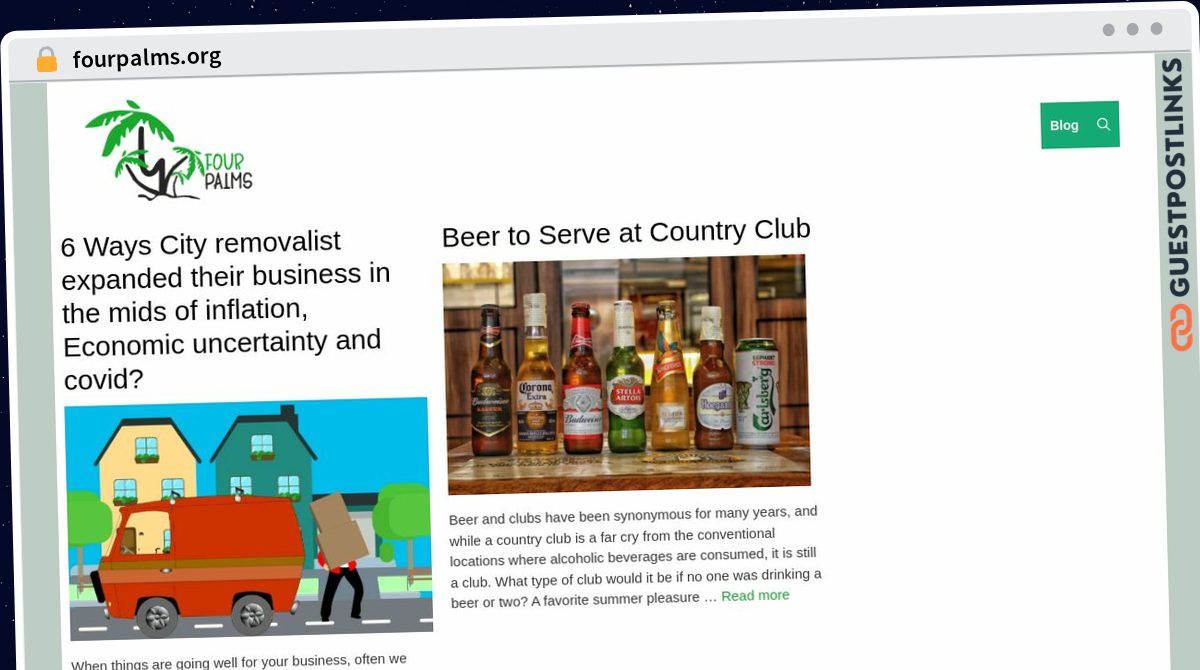Open the Blog menu item
1200x670 pixels.
[1064, 125]
